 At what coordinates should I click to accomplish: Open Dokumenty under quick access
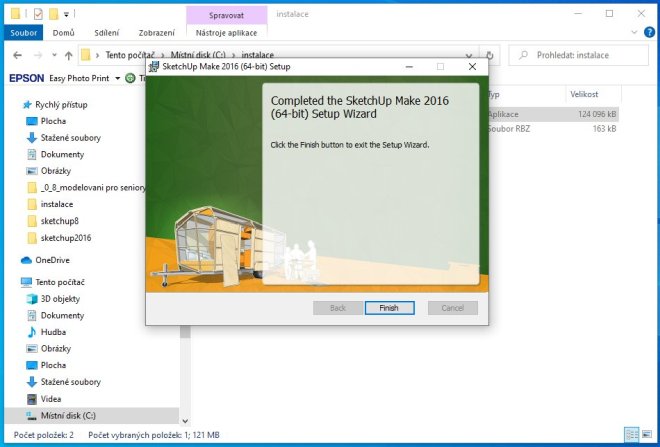[x=62, y=154]
